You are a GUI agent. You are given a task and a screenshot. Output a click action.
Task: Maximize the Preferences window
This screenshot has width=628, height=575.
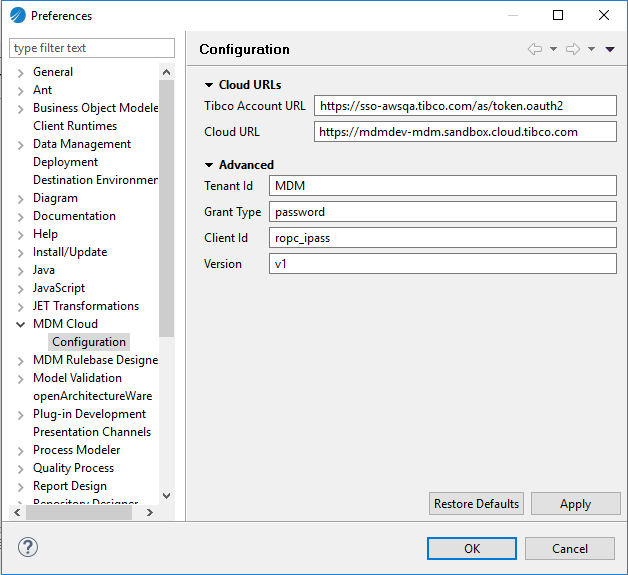(x=558, y=15)
